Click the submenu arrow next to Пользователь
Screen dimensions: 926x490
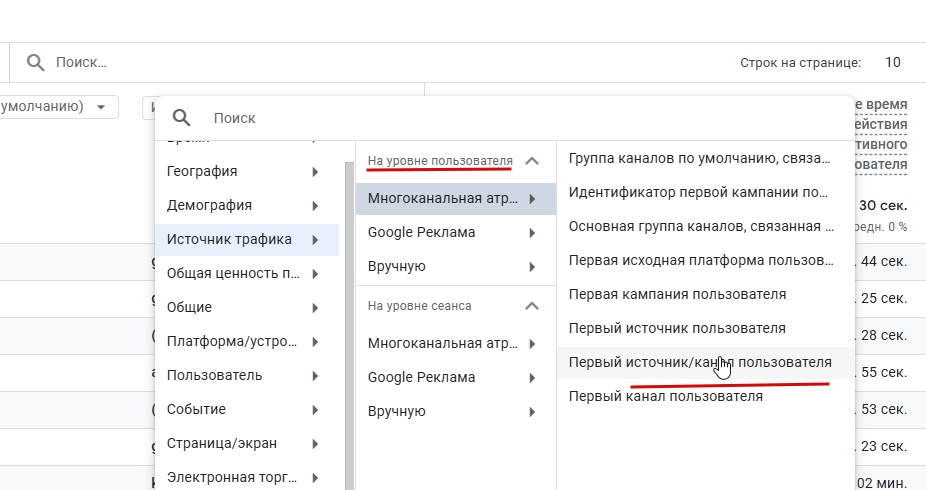click(315, 376)
